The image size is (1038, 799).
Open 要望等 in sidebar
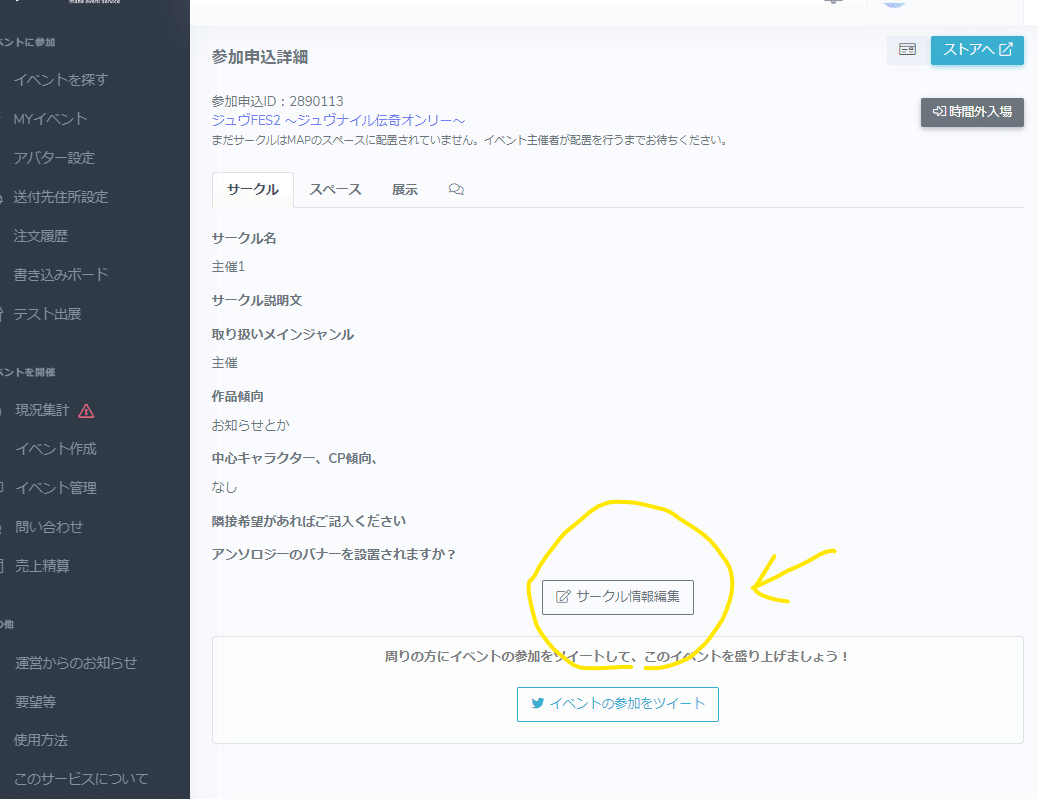pyautogui.click(x=36, y=702)
